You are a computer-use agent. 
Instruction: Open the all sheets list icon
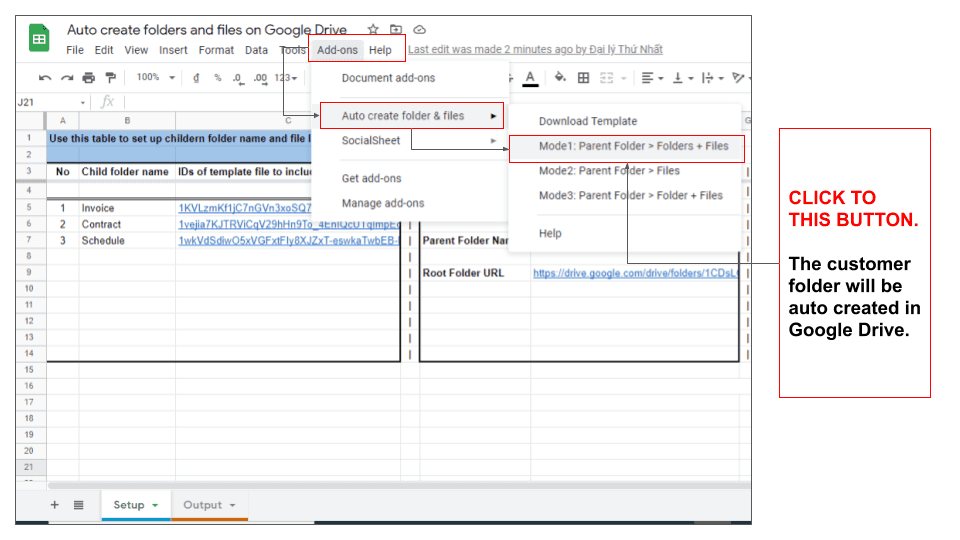(x=79, y=505)
